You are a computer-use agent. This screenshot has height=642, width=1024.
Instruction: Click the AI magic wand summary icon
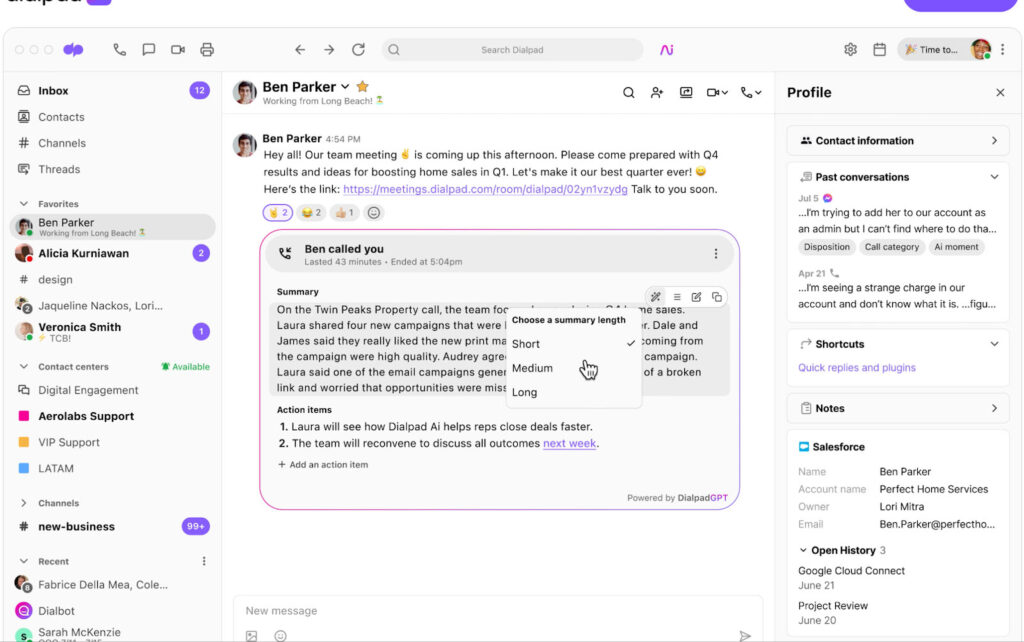[x=656, y=297]
